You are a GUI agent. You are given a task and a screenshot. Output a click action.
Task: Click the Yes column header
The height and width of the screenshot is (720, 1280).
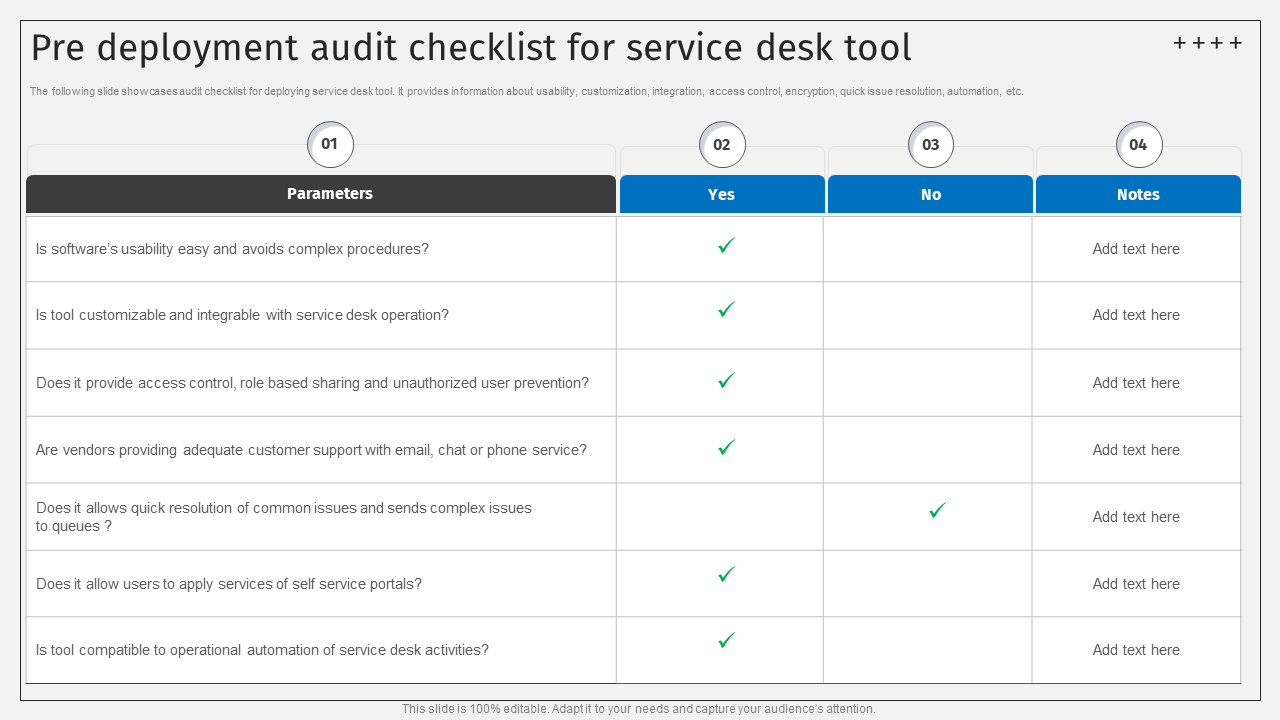[x=721, y=195]
